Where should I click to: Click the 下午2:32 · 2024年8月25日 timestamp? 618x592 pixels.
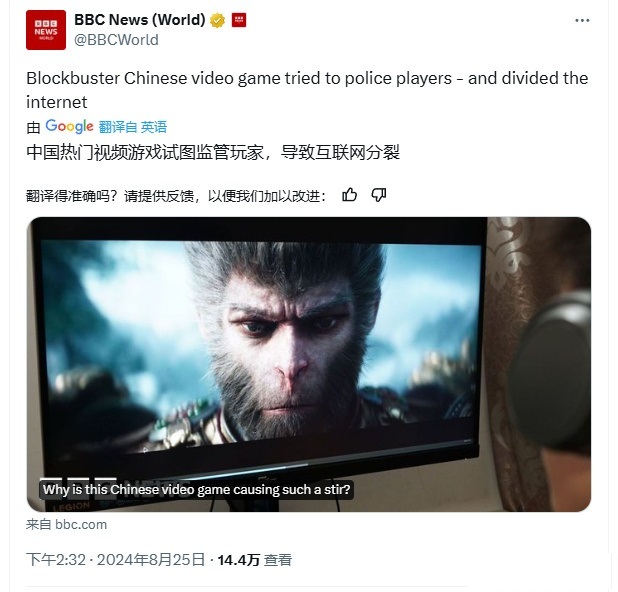(116, 560)
